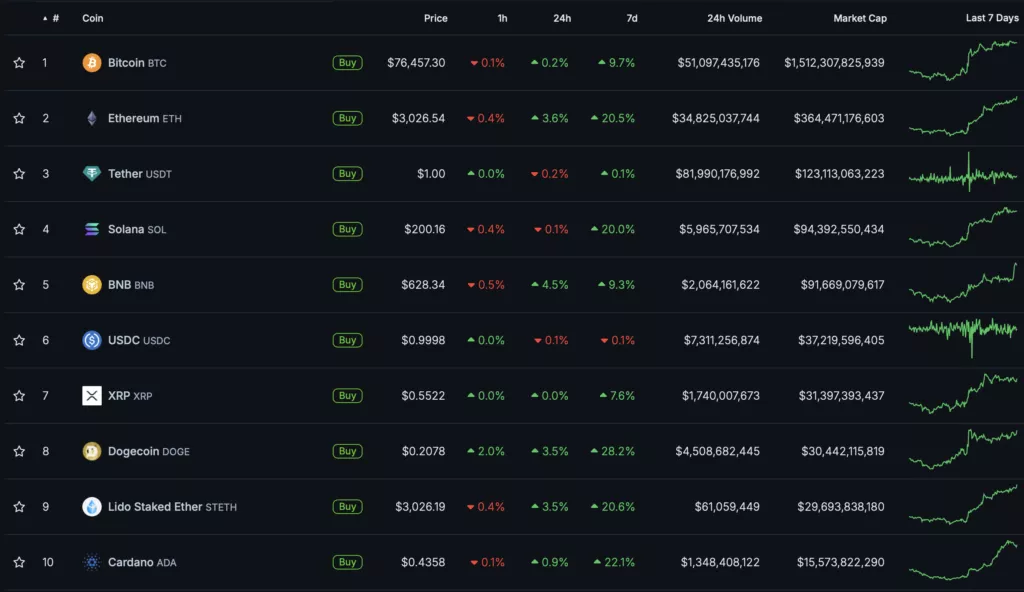Open Cardano's 7-day sparkline chart
The height and width of the screenshot is (592, 1024).
tap(963, 560)
